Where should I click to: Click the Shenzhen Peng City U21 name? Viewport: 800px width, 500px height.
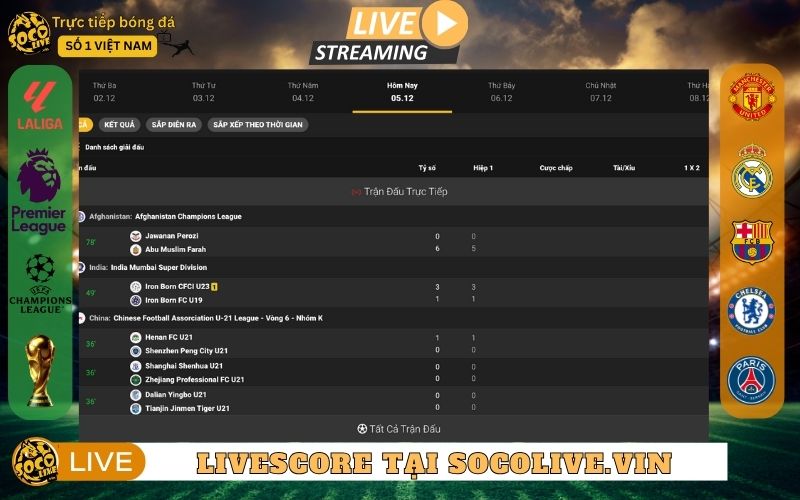coord(186,351)
